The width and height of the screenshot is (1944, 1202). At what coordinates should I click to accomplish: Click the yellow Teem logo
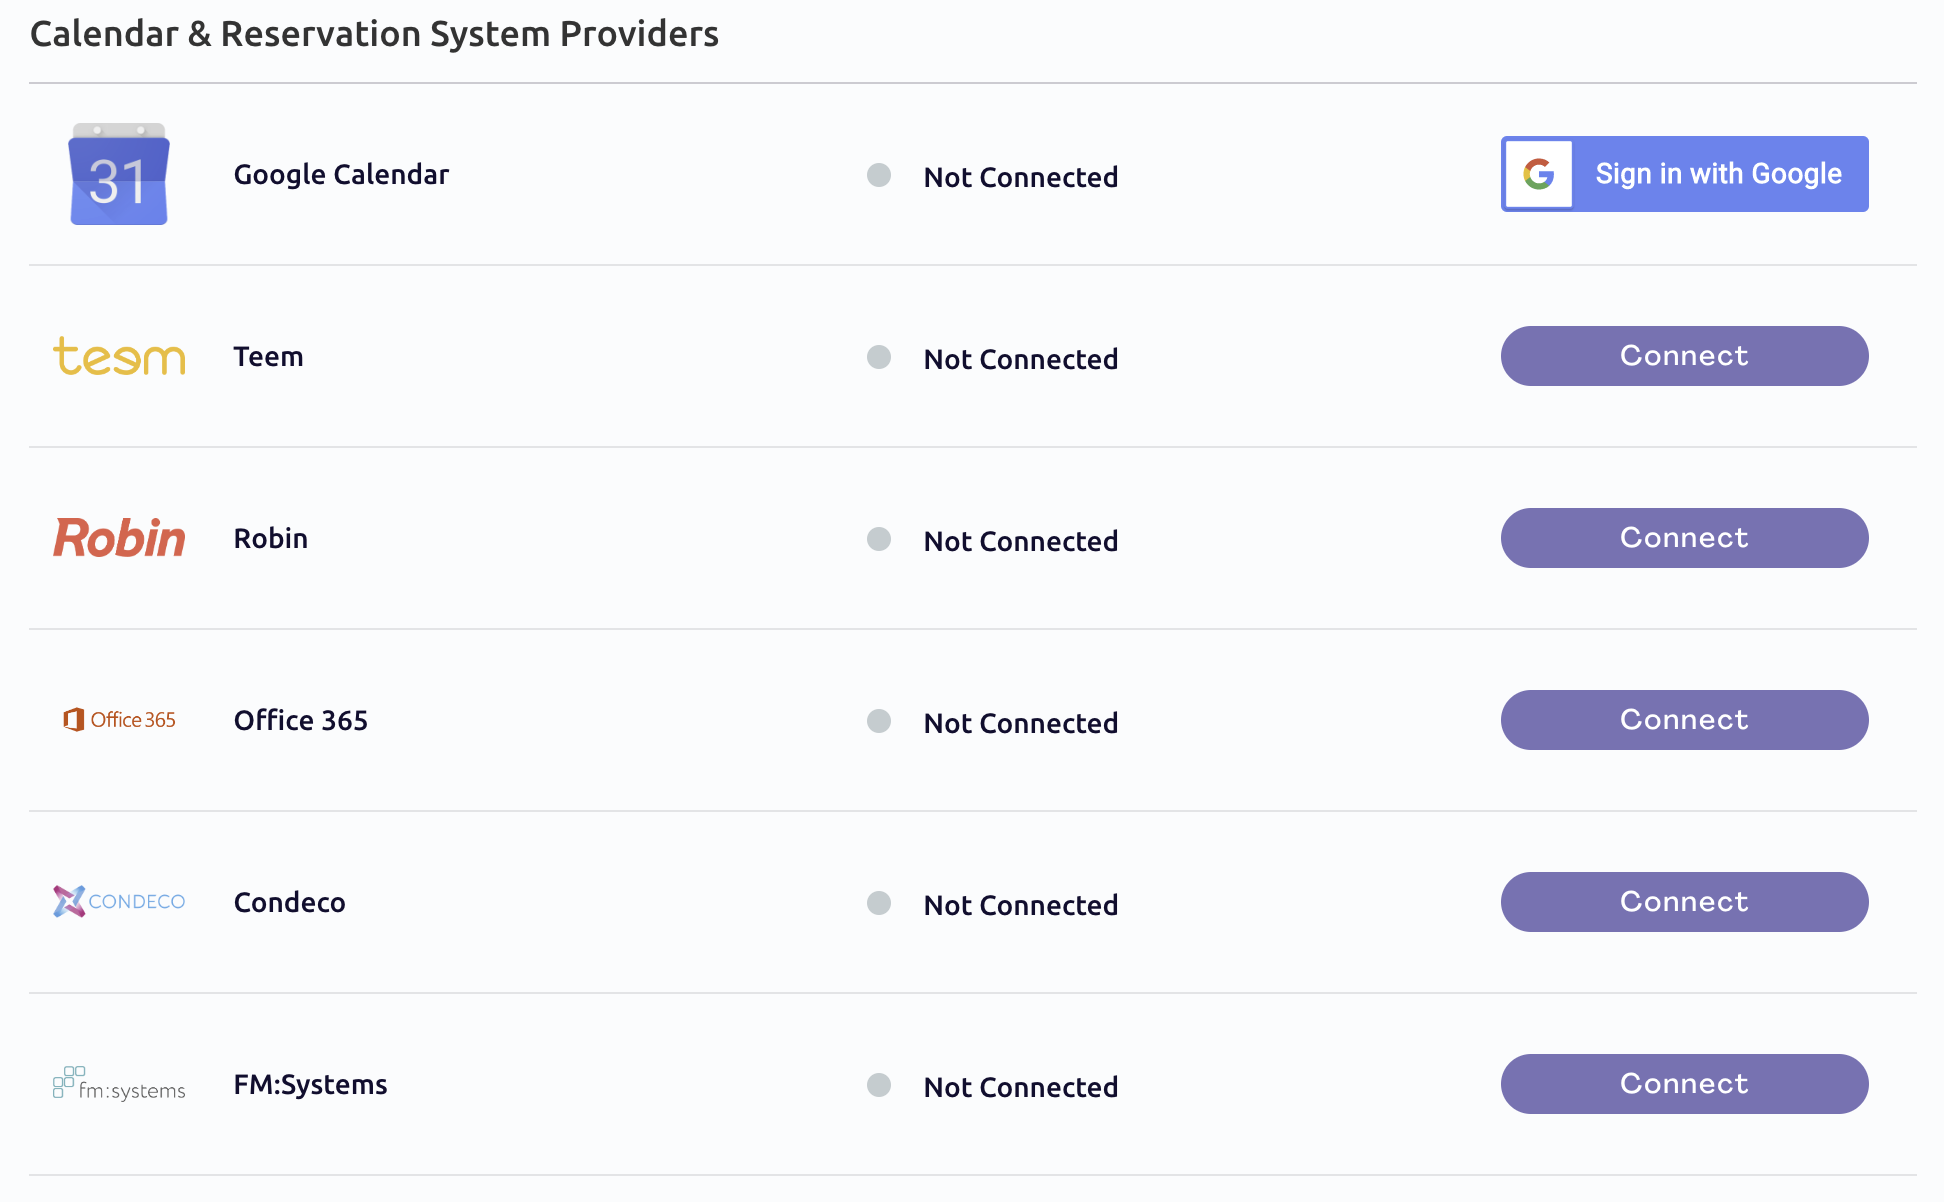[x=119, y=356]
